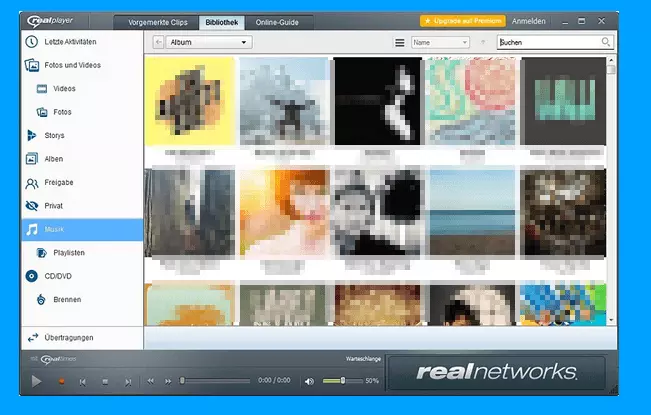Click the RealPlayer logo menu
Screen dimensions: 651x415
click(x=50, y=21)
